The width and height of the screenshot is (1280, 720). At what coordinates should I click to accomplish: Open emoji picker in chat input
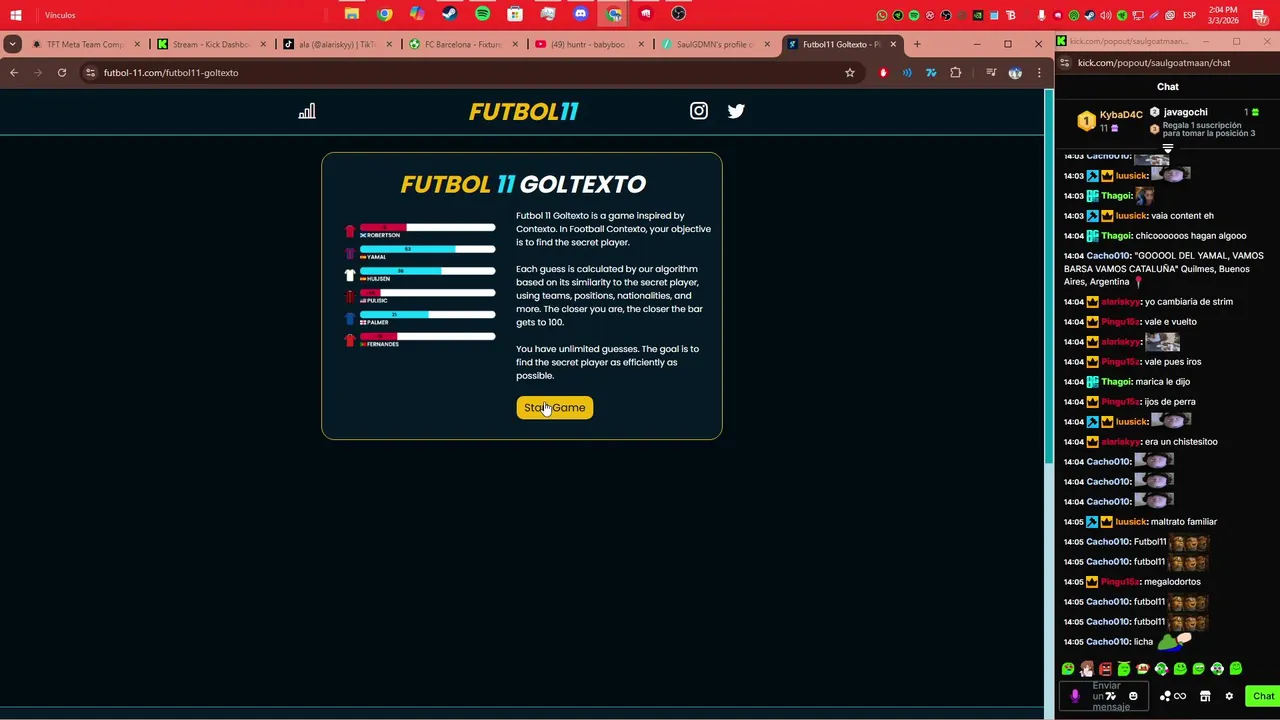tap(1133, 696)
